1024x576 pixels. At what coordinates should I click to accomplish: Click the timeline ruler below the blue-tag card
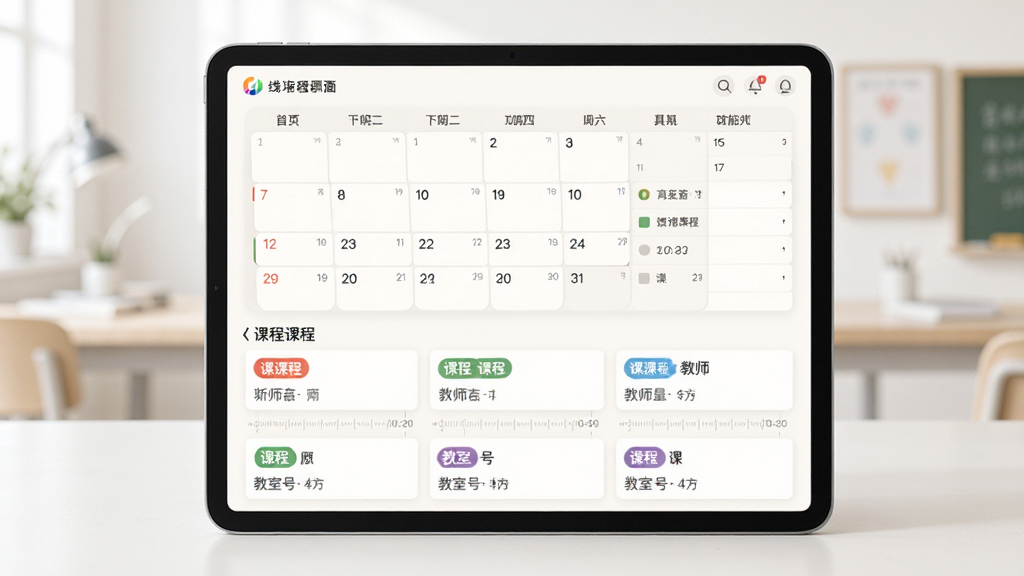(x=703, y=424)
